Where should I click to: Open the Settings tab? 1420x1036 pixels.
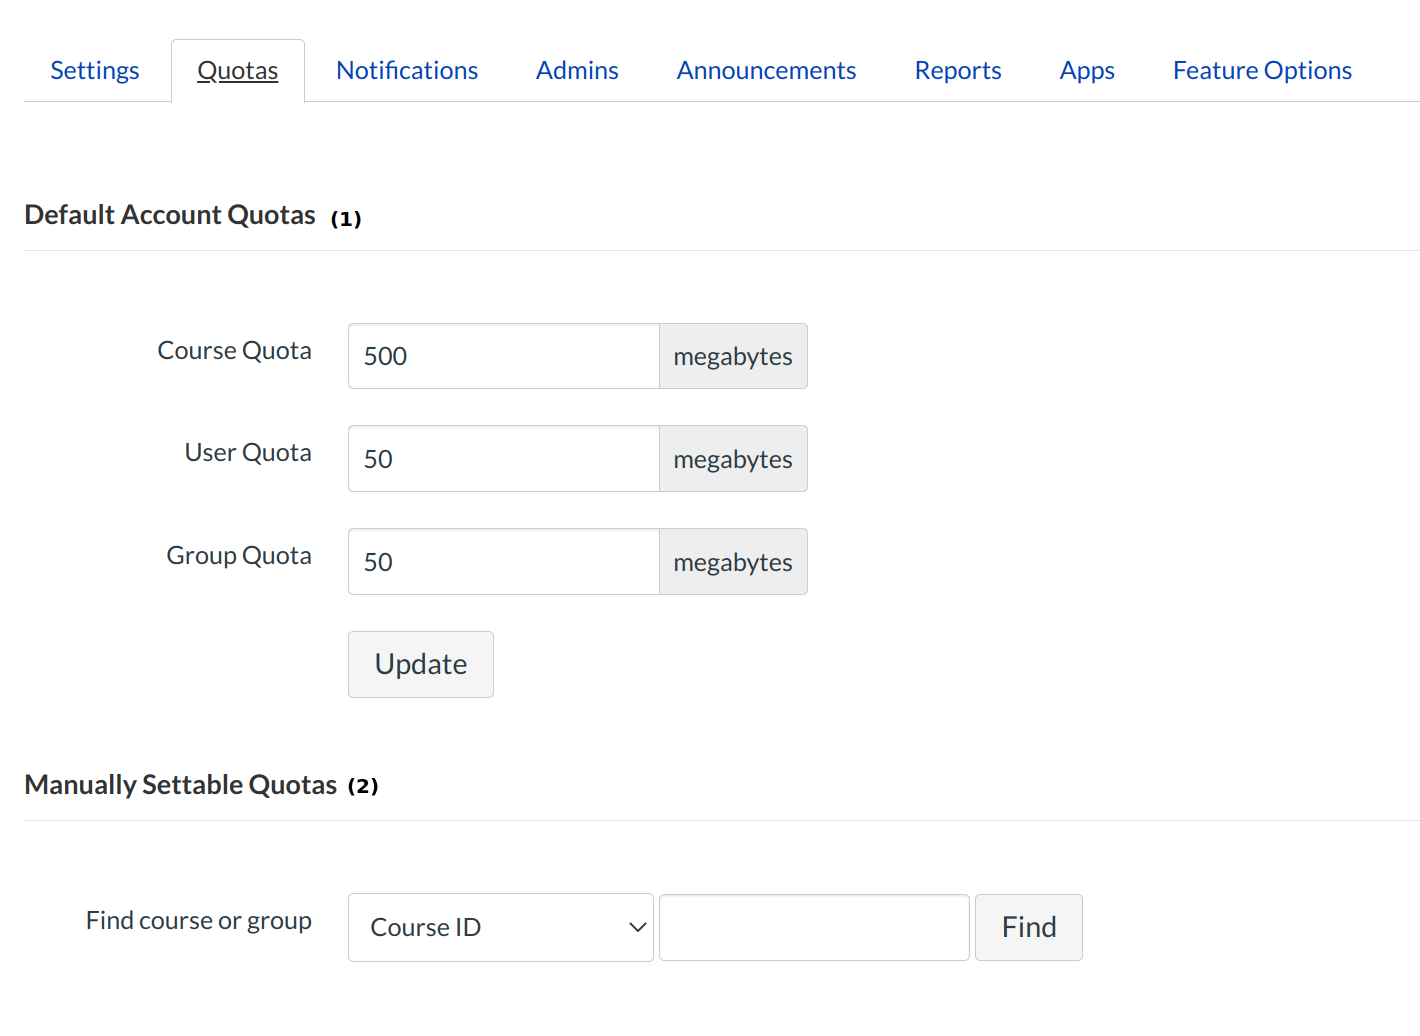coord(95,71)
